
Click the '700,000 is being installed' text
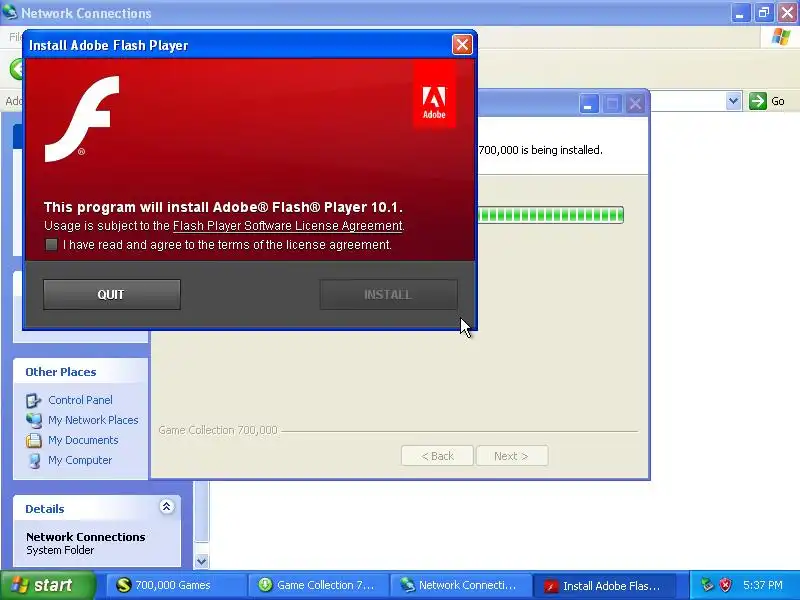point(540,150)
